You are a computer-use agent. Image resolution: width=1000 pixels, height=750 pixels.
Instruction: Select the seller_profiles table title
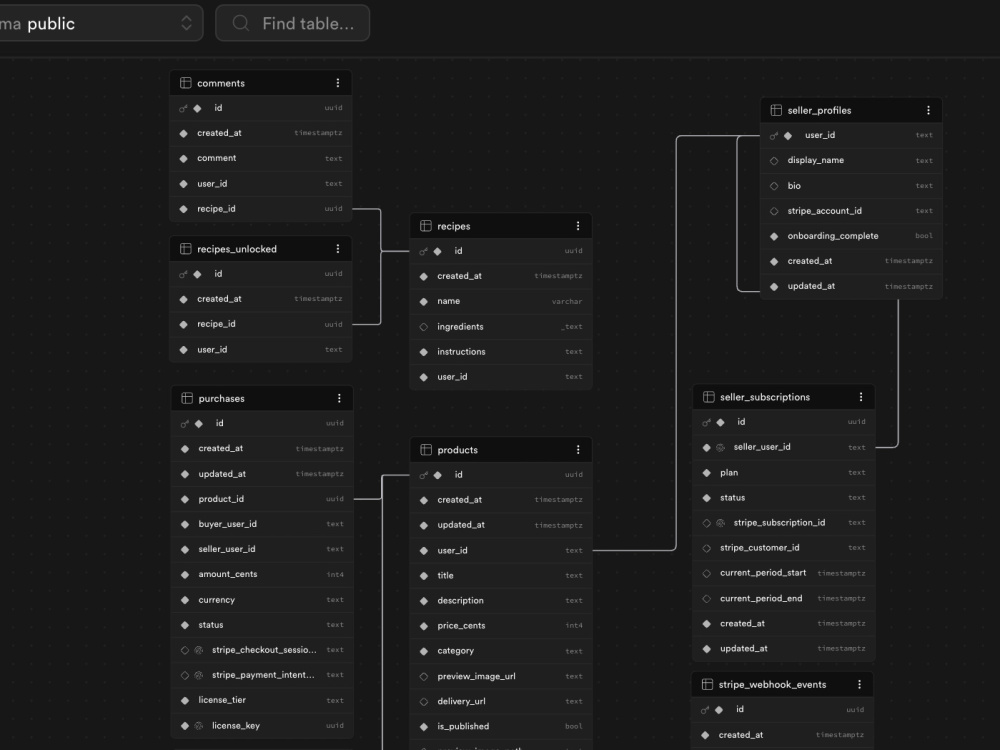(x=819, y=110)
